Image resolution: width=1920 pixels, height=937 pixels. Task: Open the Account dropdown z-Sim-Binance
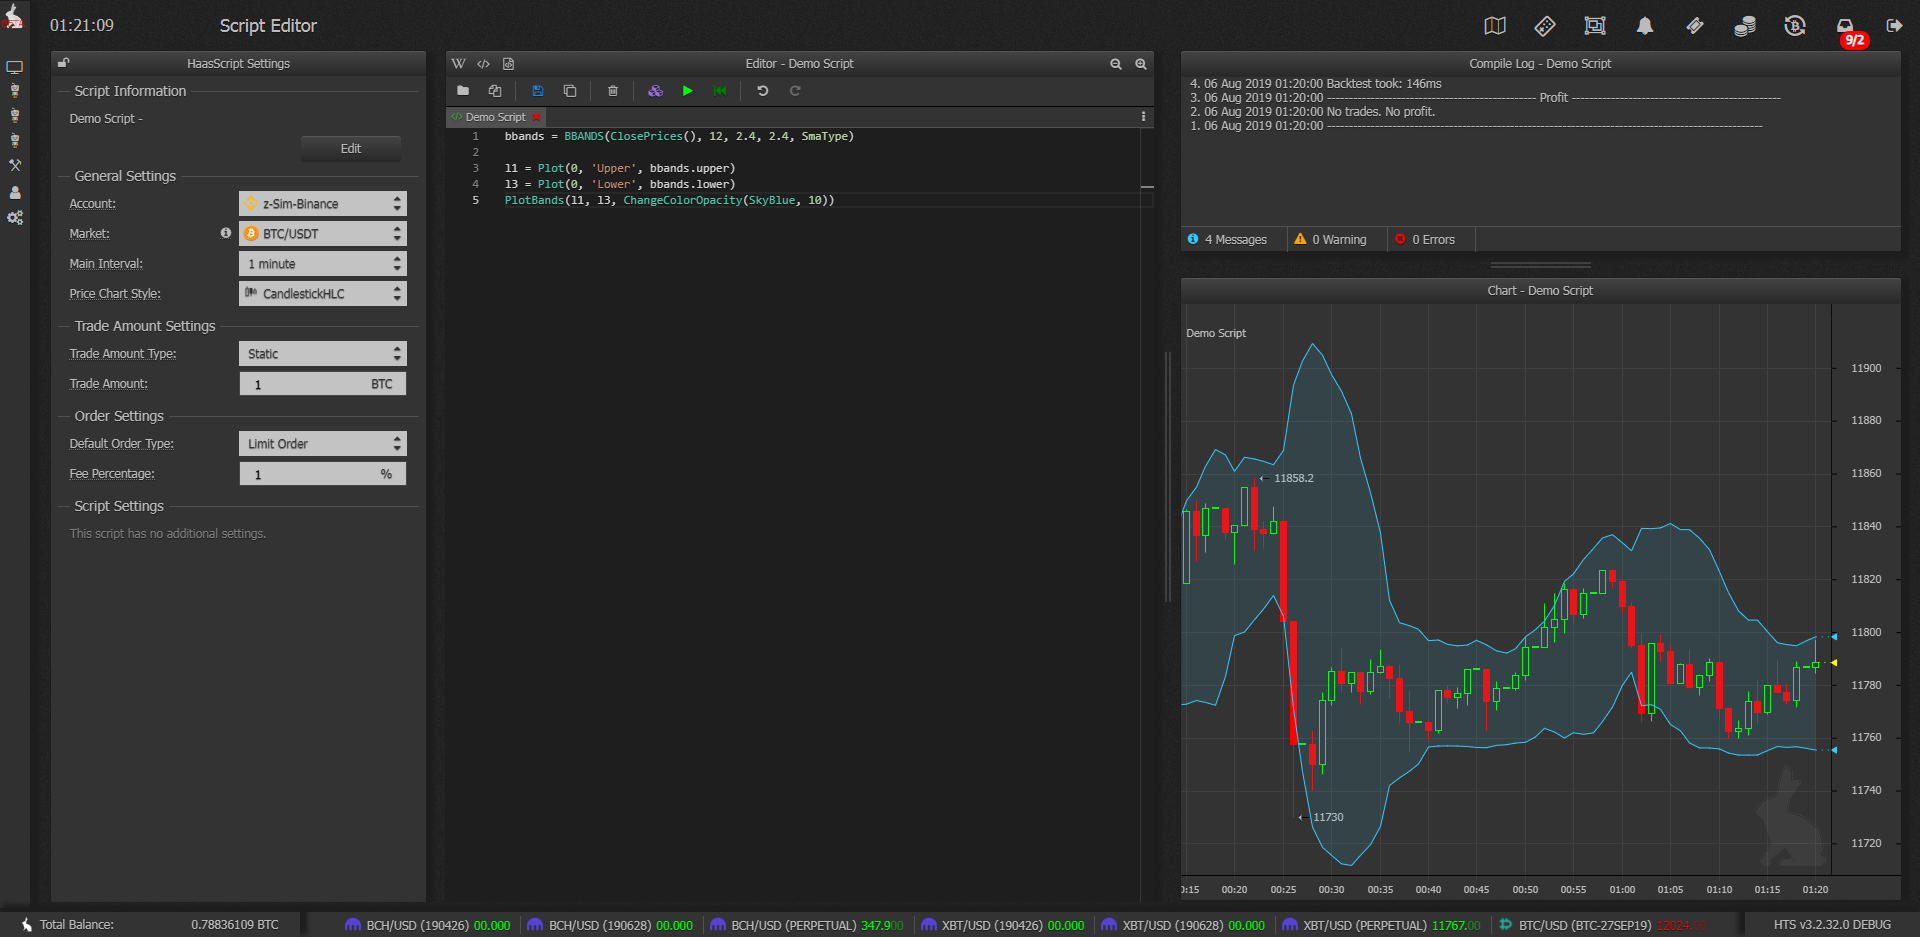(322, 203)
